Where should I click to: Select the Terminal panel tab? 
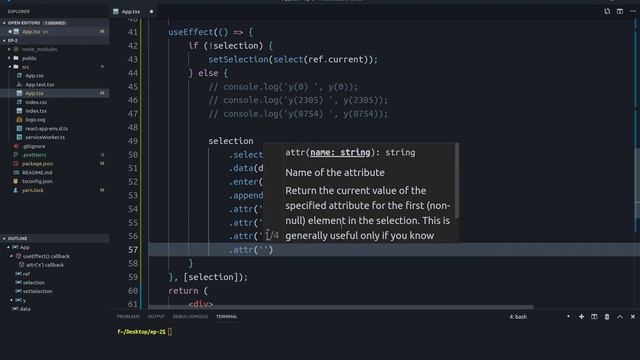pyautogui.click(x=227, y=316)
